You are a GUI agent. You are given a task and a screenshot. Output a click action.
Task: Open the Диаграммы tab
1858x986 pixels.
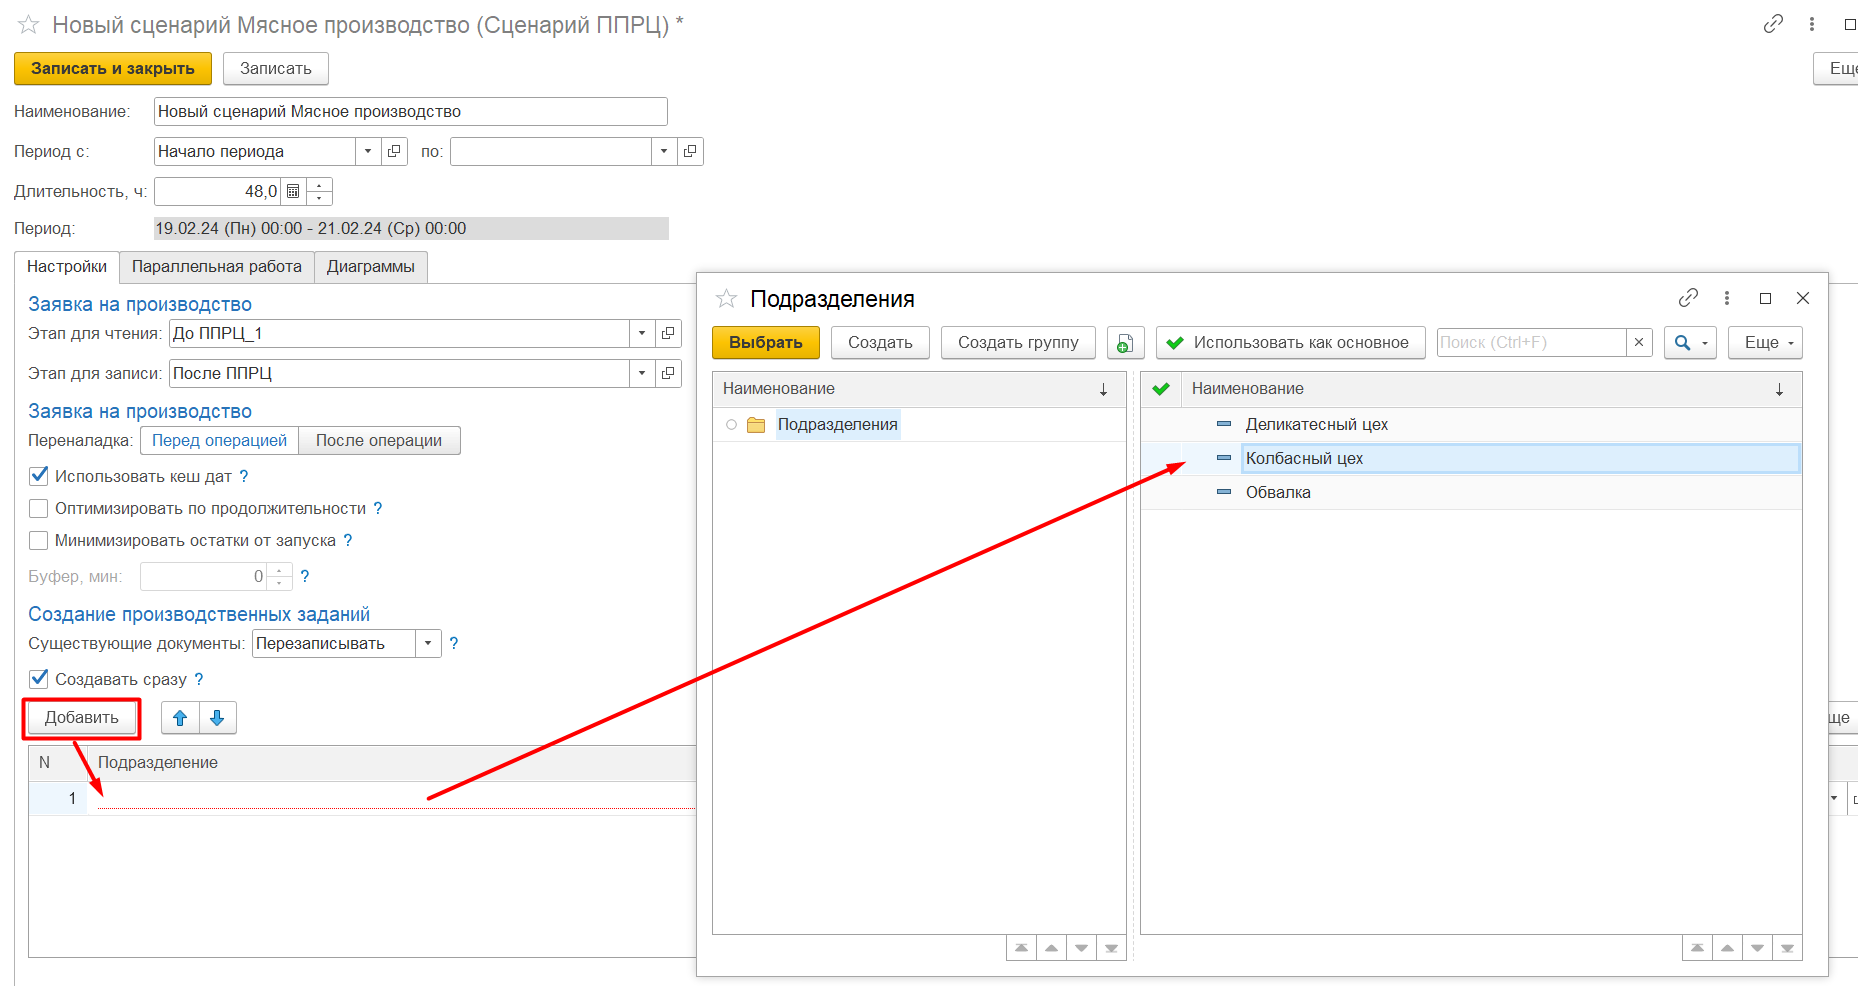[370, 267]
